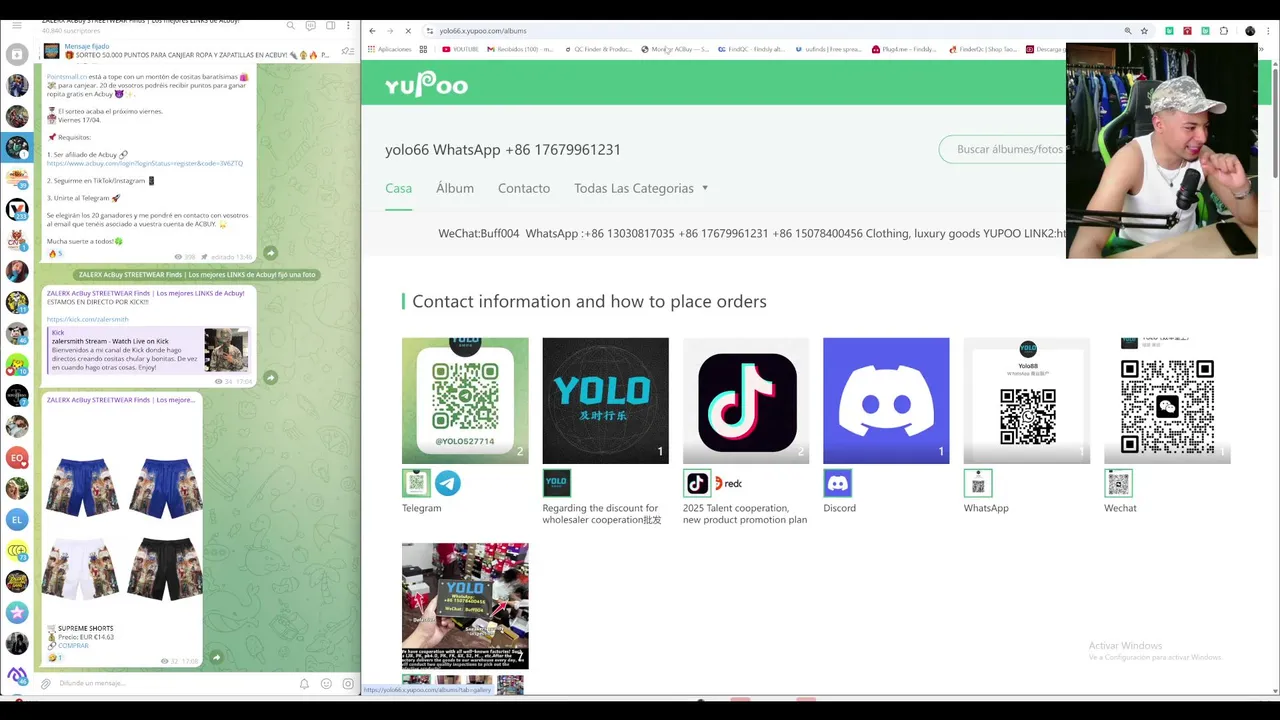
Task: Focus the Telegram message input field
Action: click(175, 684)
